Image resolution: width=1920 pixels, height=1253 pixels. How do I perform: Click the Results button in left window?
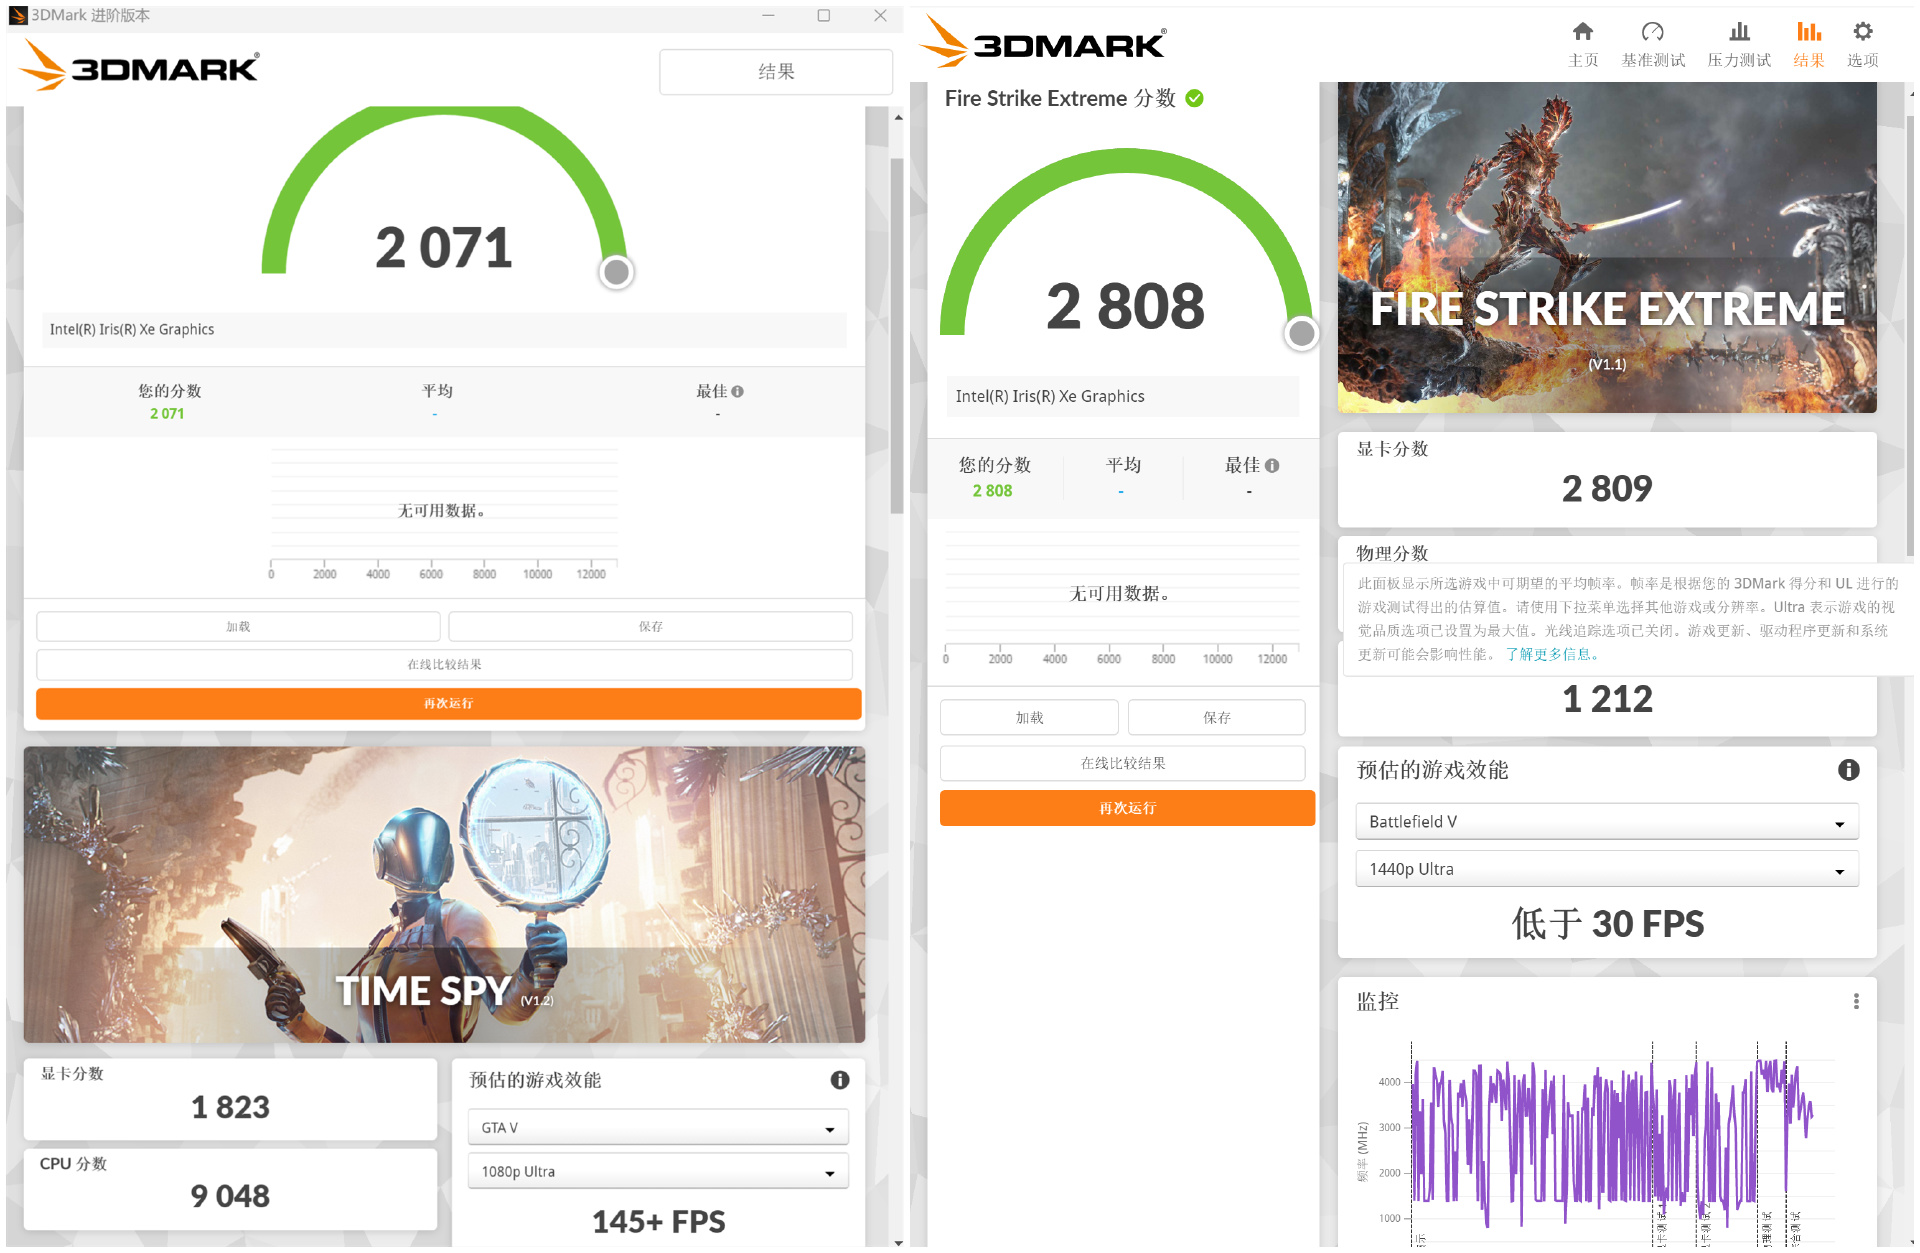(x=775, y=72)
